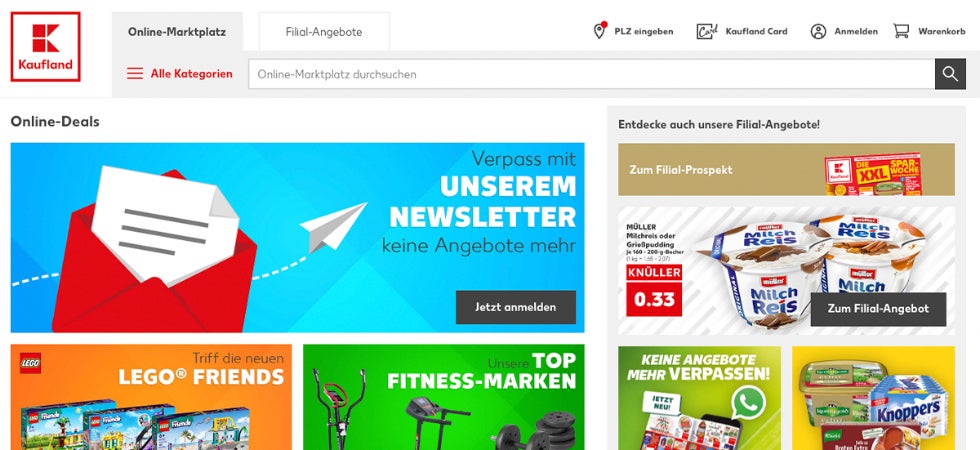Click the Knoppers products yellow tile
This screenshot has width=980, height=450.
[x=873, y=398]
